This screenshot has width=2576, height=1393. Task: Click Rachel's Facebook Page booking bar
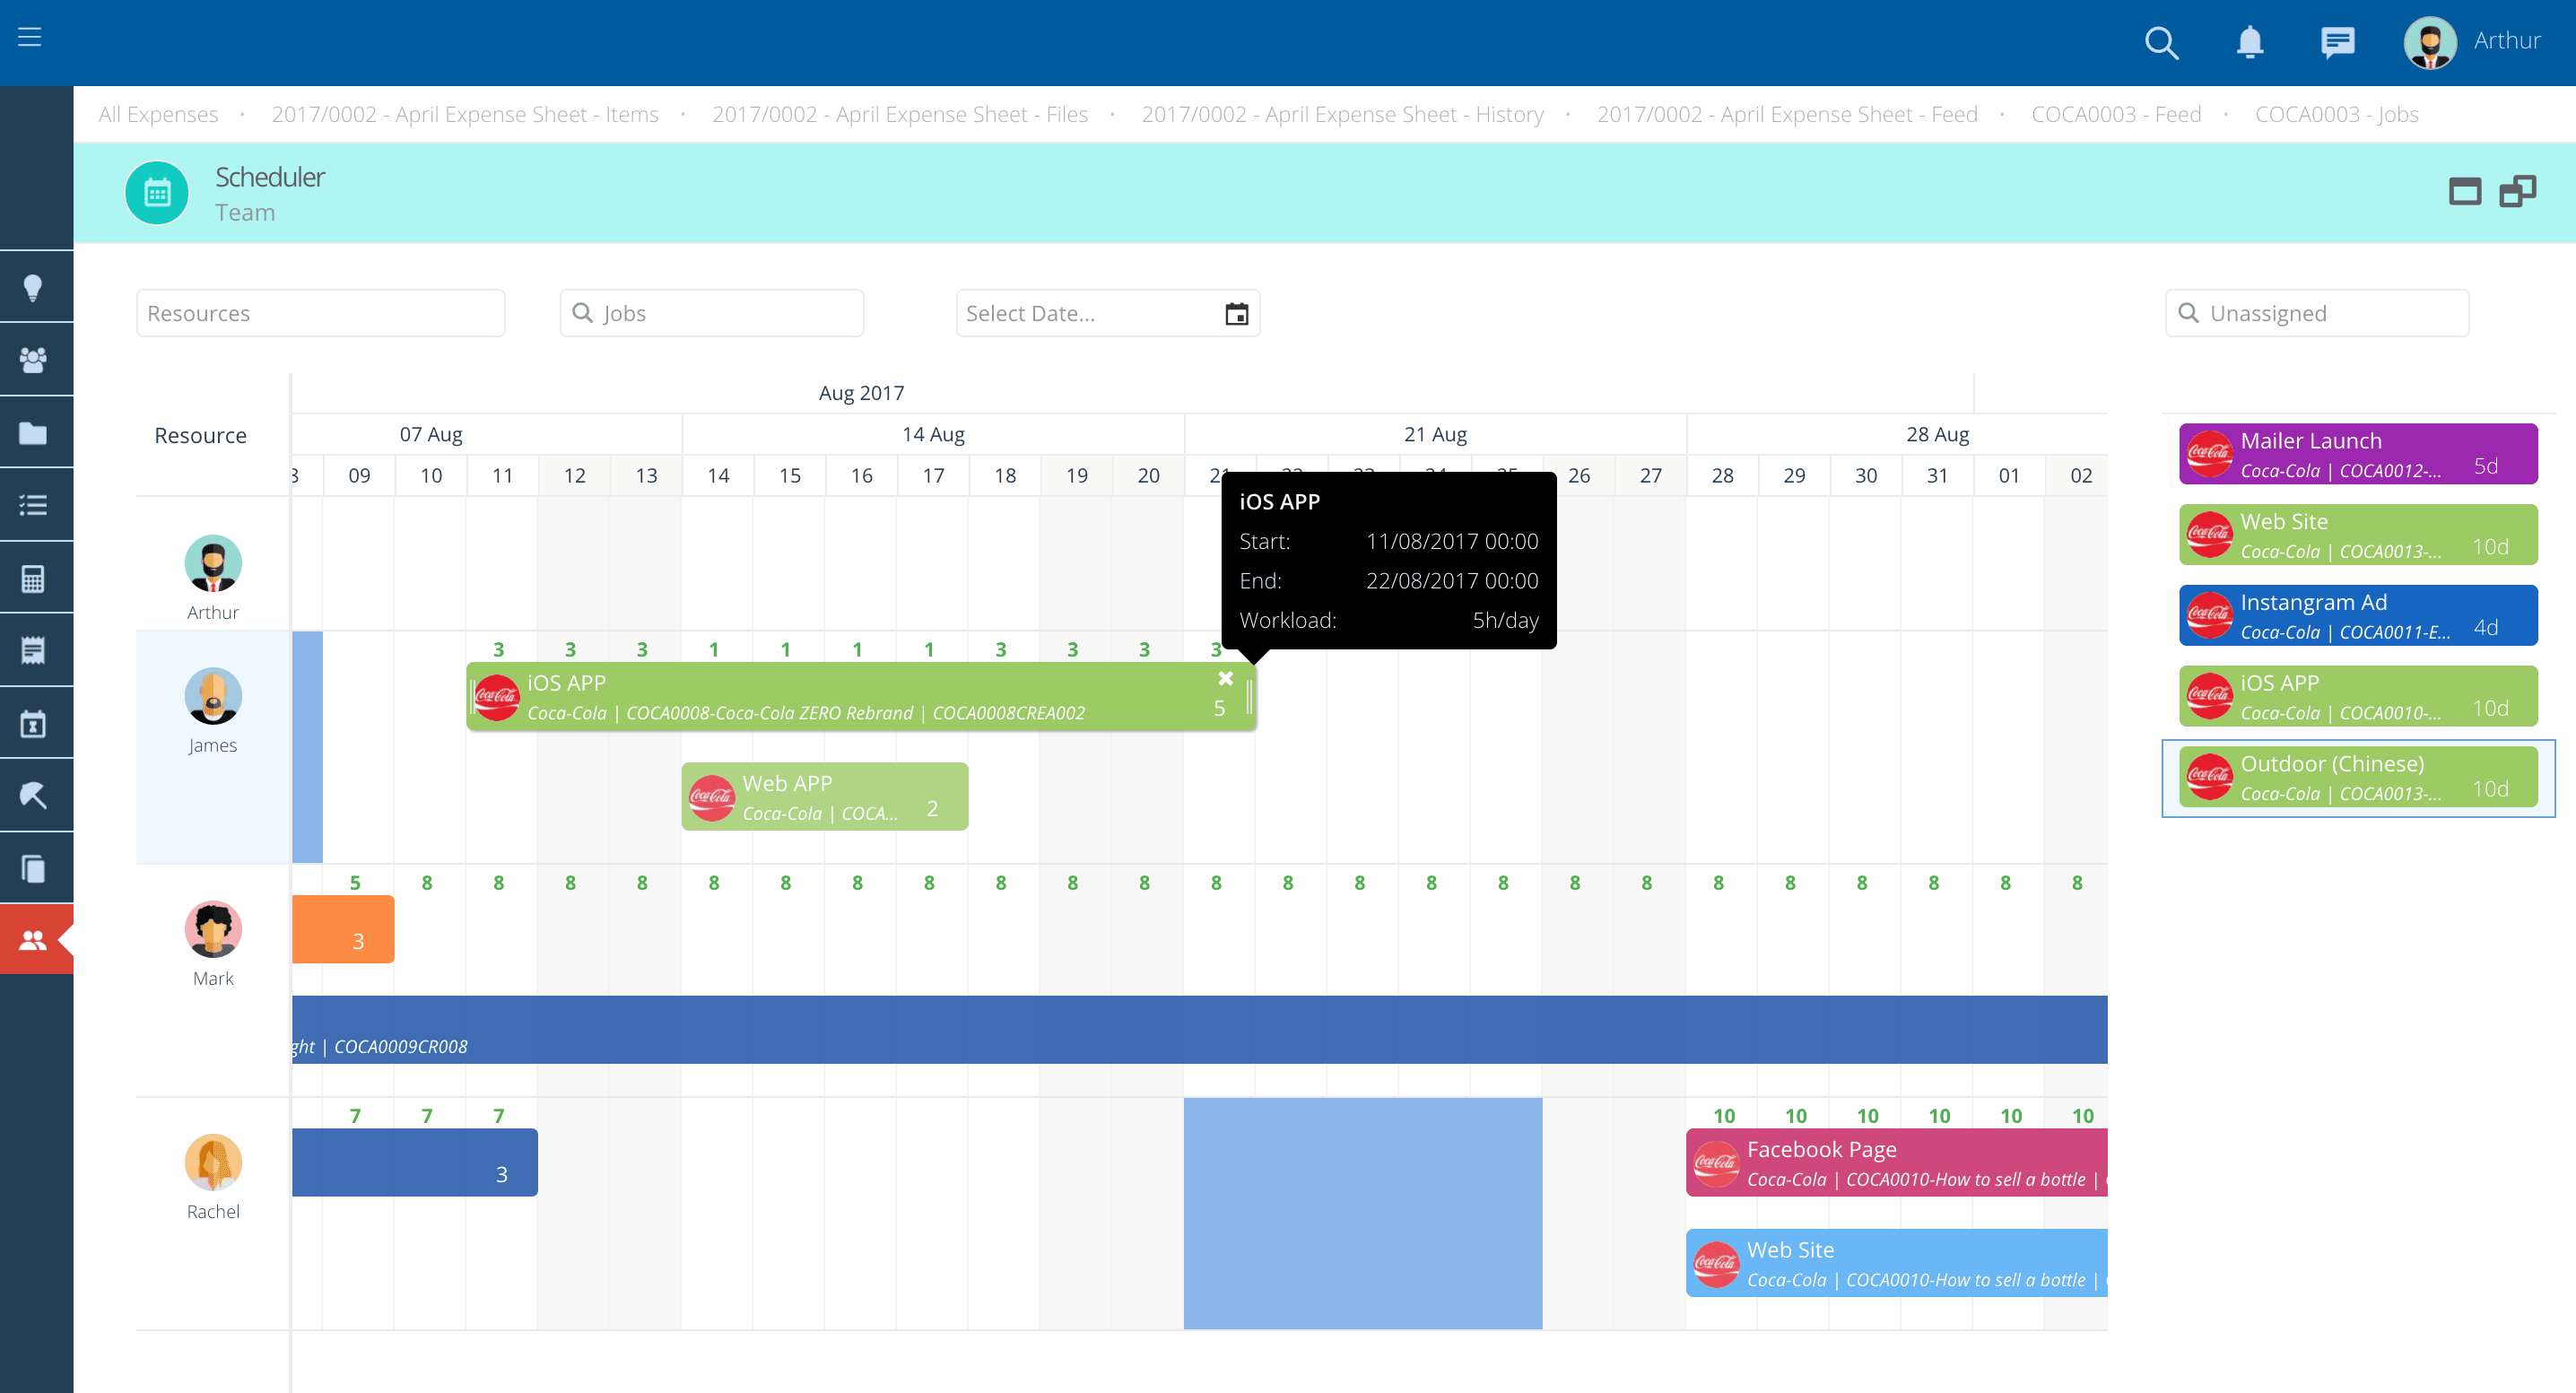(x=1897, y=1162)
